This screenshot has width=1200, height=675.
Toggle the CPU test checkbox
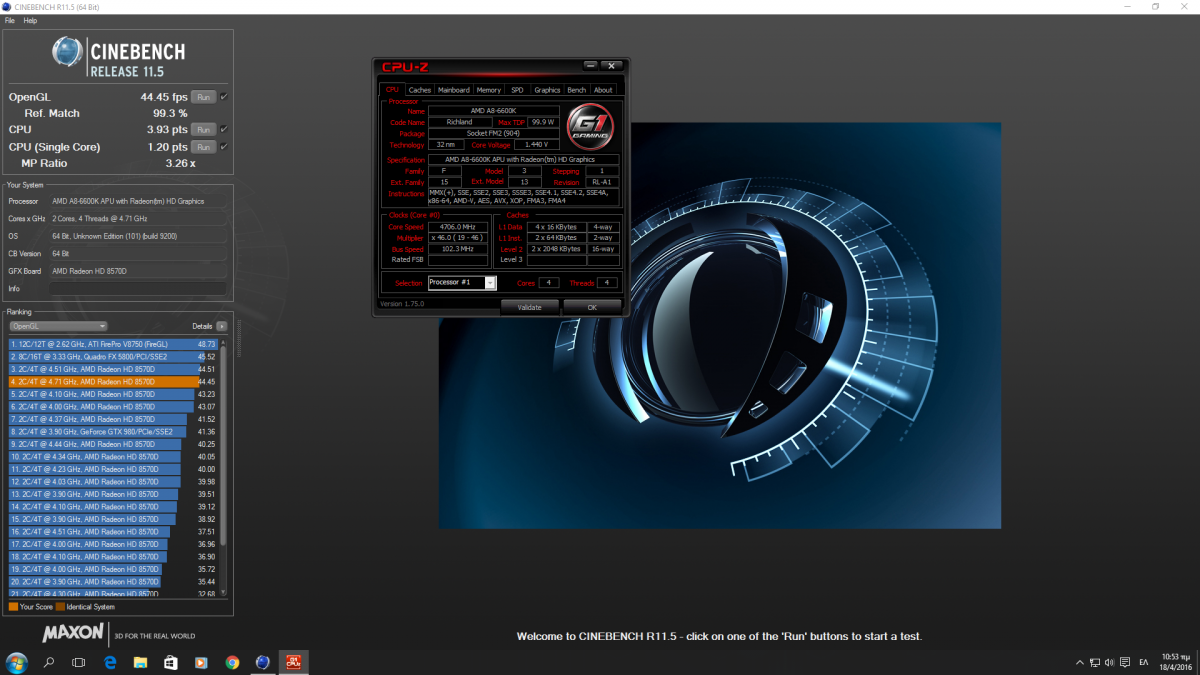point(224,129)
